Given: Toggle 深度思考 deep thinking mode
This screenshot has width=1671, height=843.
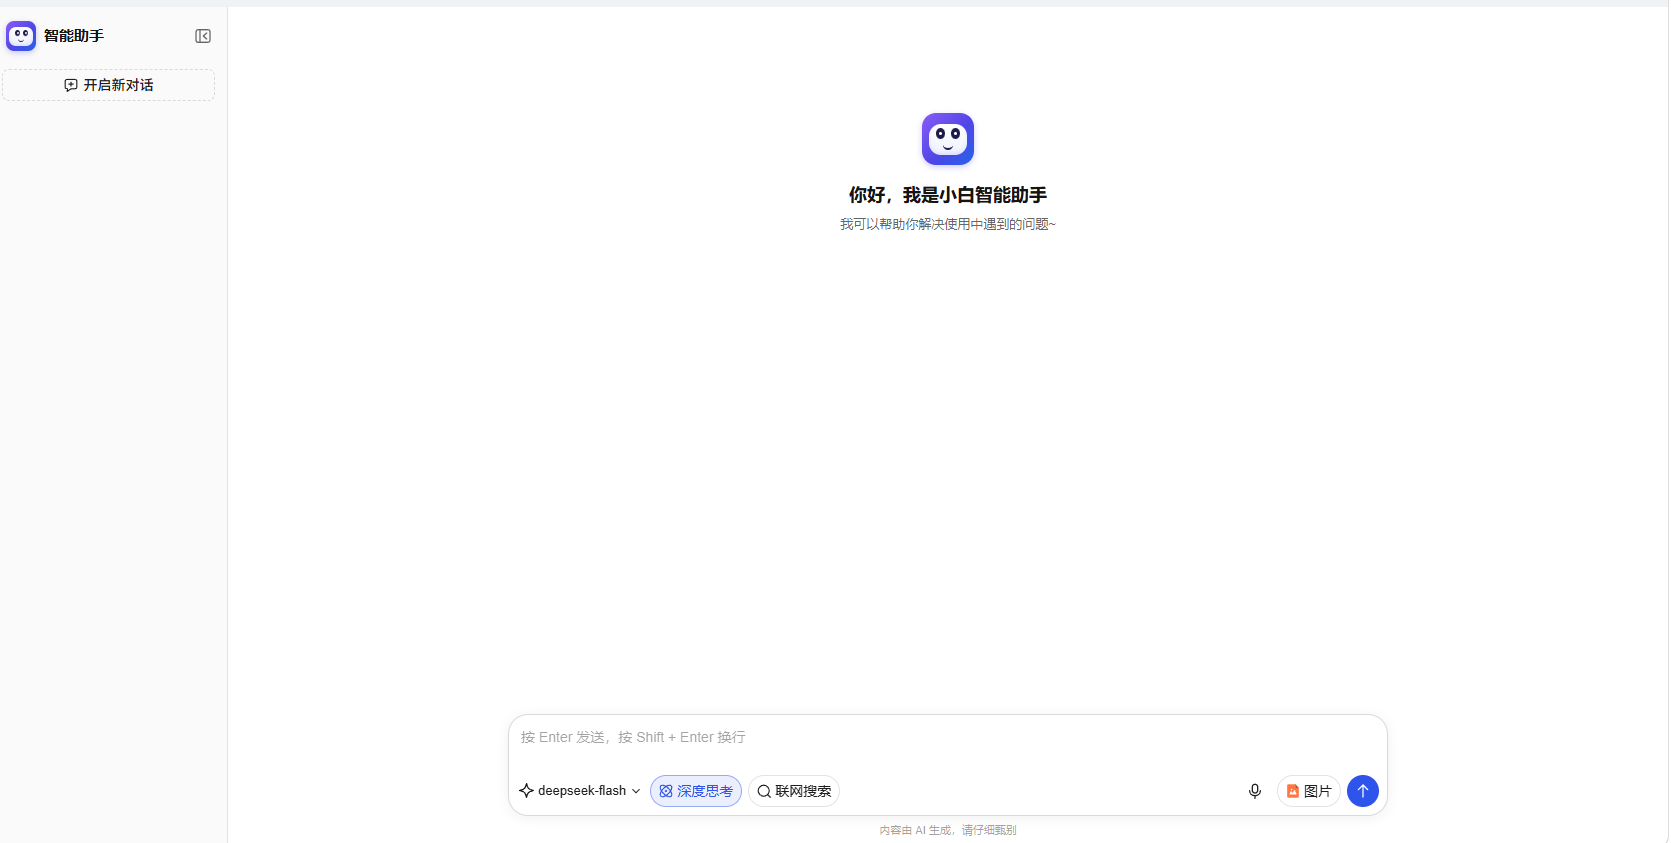Looking at the screenshot, I should point(696,791).
